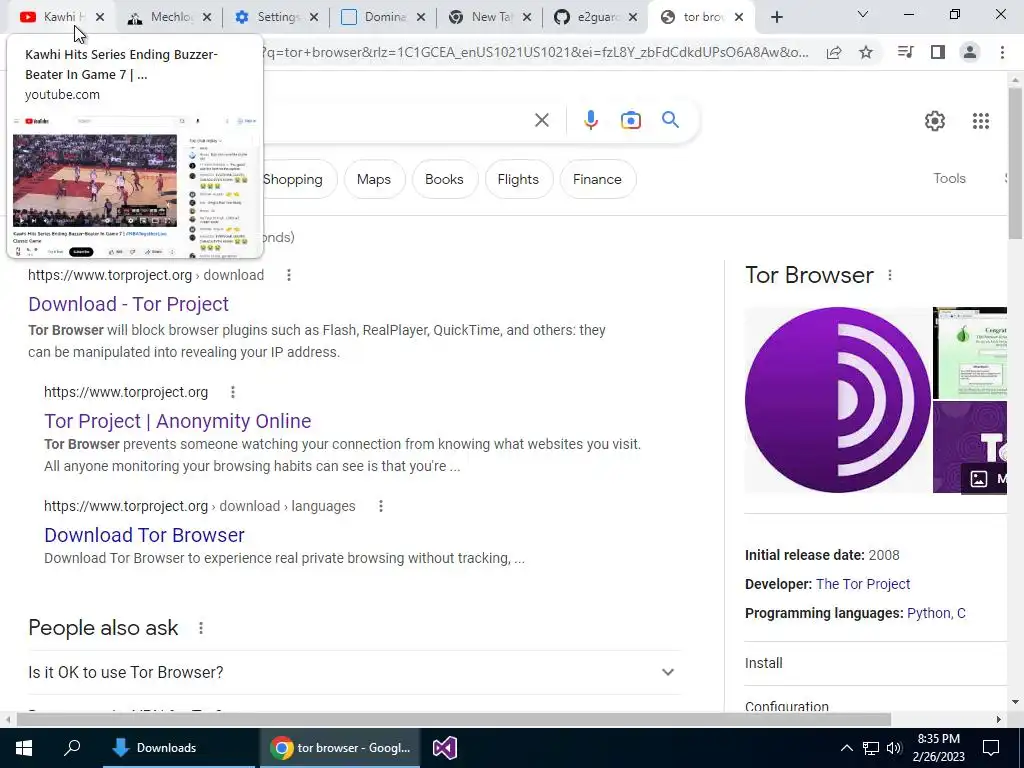Filter results by Books
Screen dimensions: 1024x768
[444, 180]
